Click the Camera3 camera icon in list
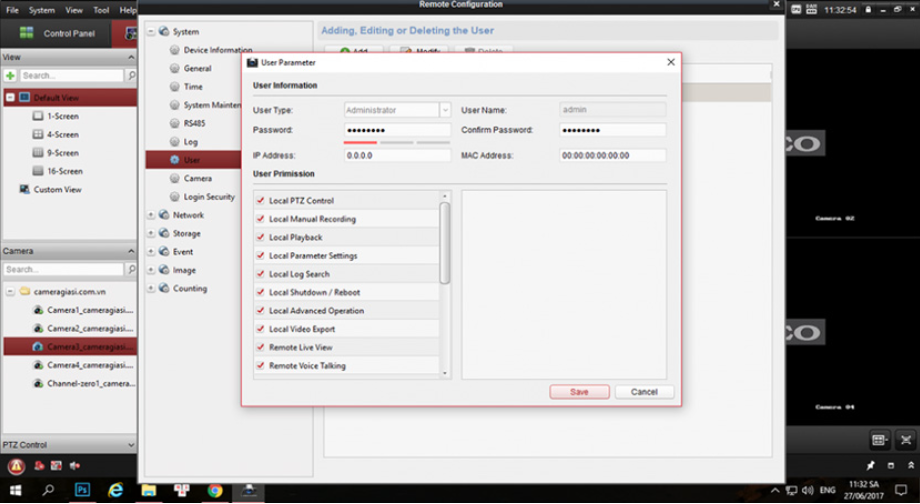The image size is (920, 504). [37, 346]
